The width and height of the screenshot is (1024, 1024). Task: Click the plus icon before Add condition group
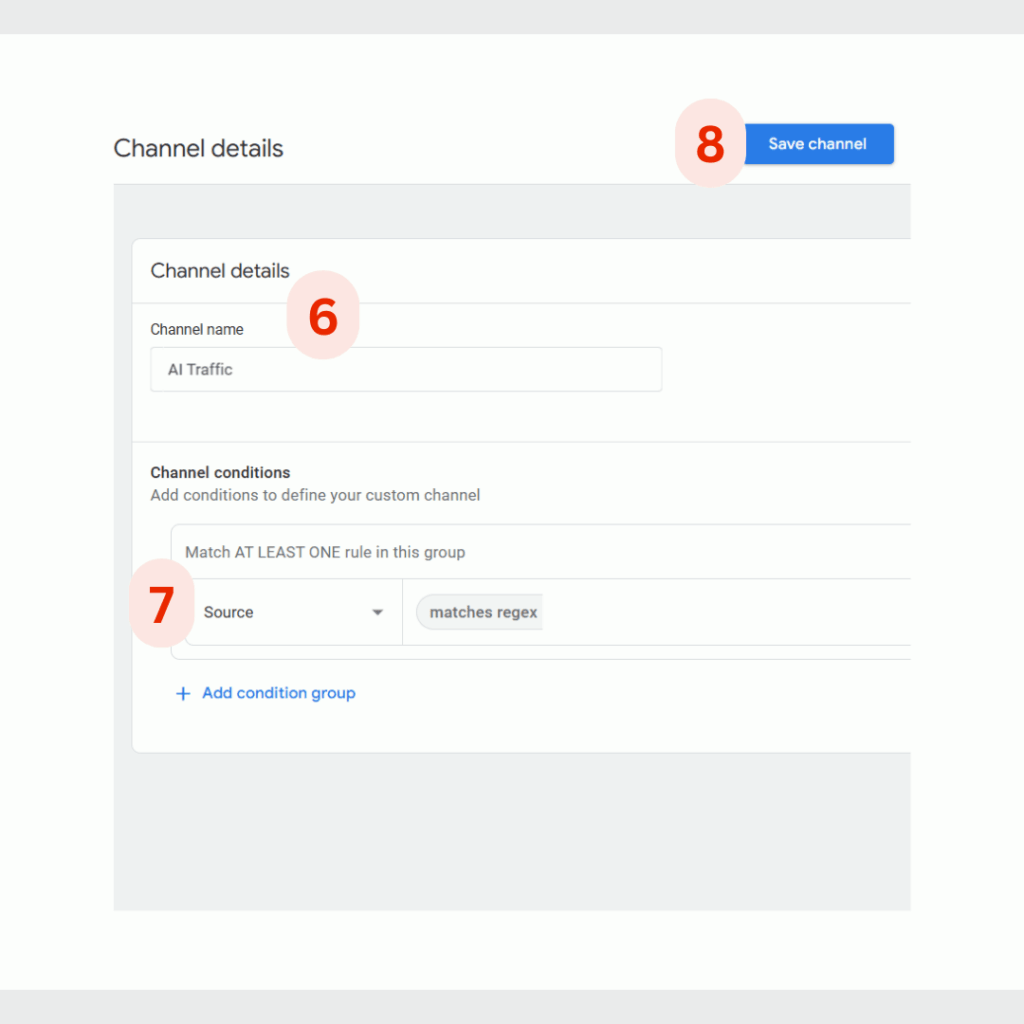(184, 694)
